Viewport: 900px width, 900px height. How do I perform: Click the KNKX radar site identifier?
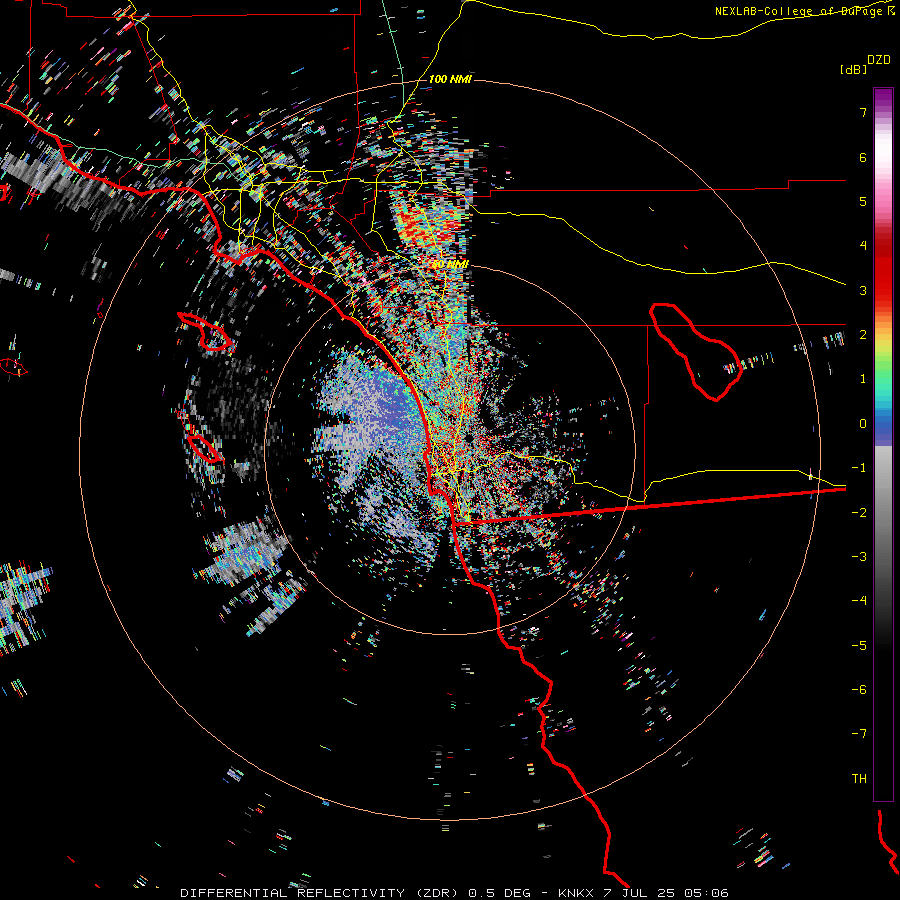[576, 893]
